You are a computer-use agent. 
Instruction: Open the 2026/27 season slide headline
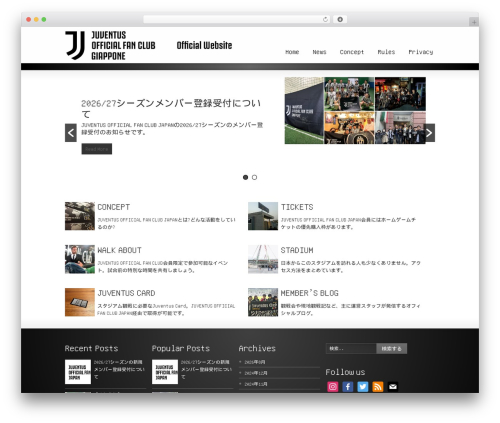coord(171,109)
